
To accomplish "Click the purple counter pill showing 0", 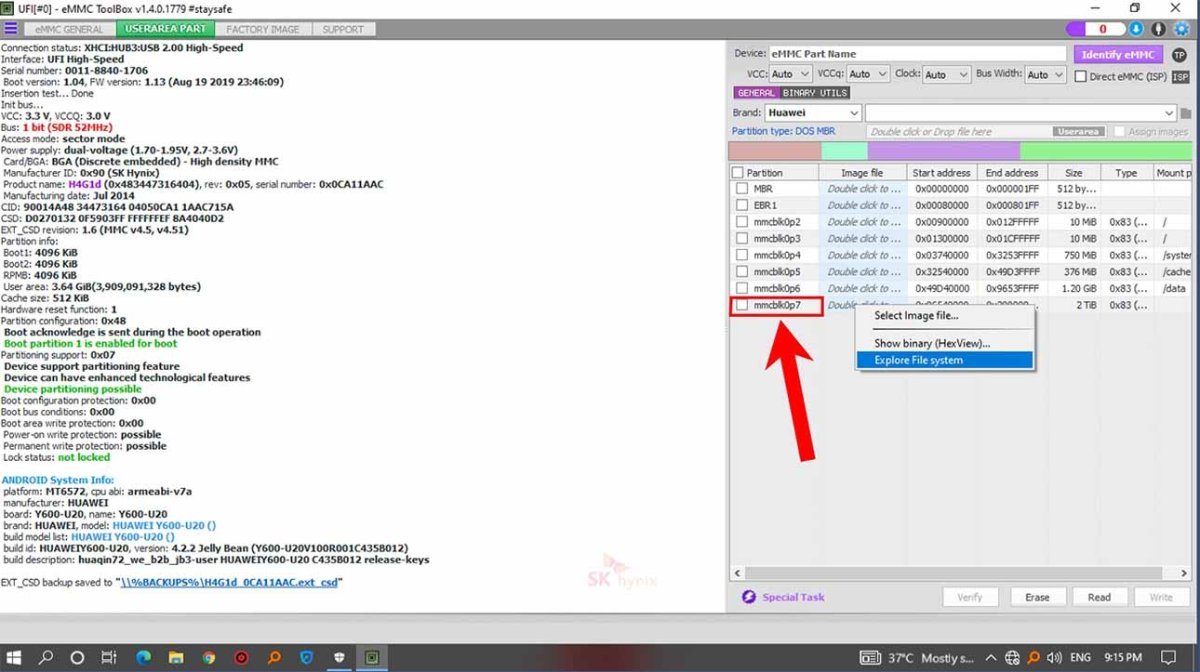I will [x=1096, y=29].
